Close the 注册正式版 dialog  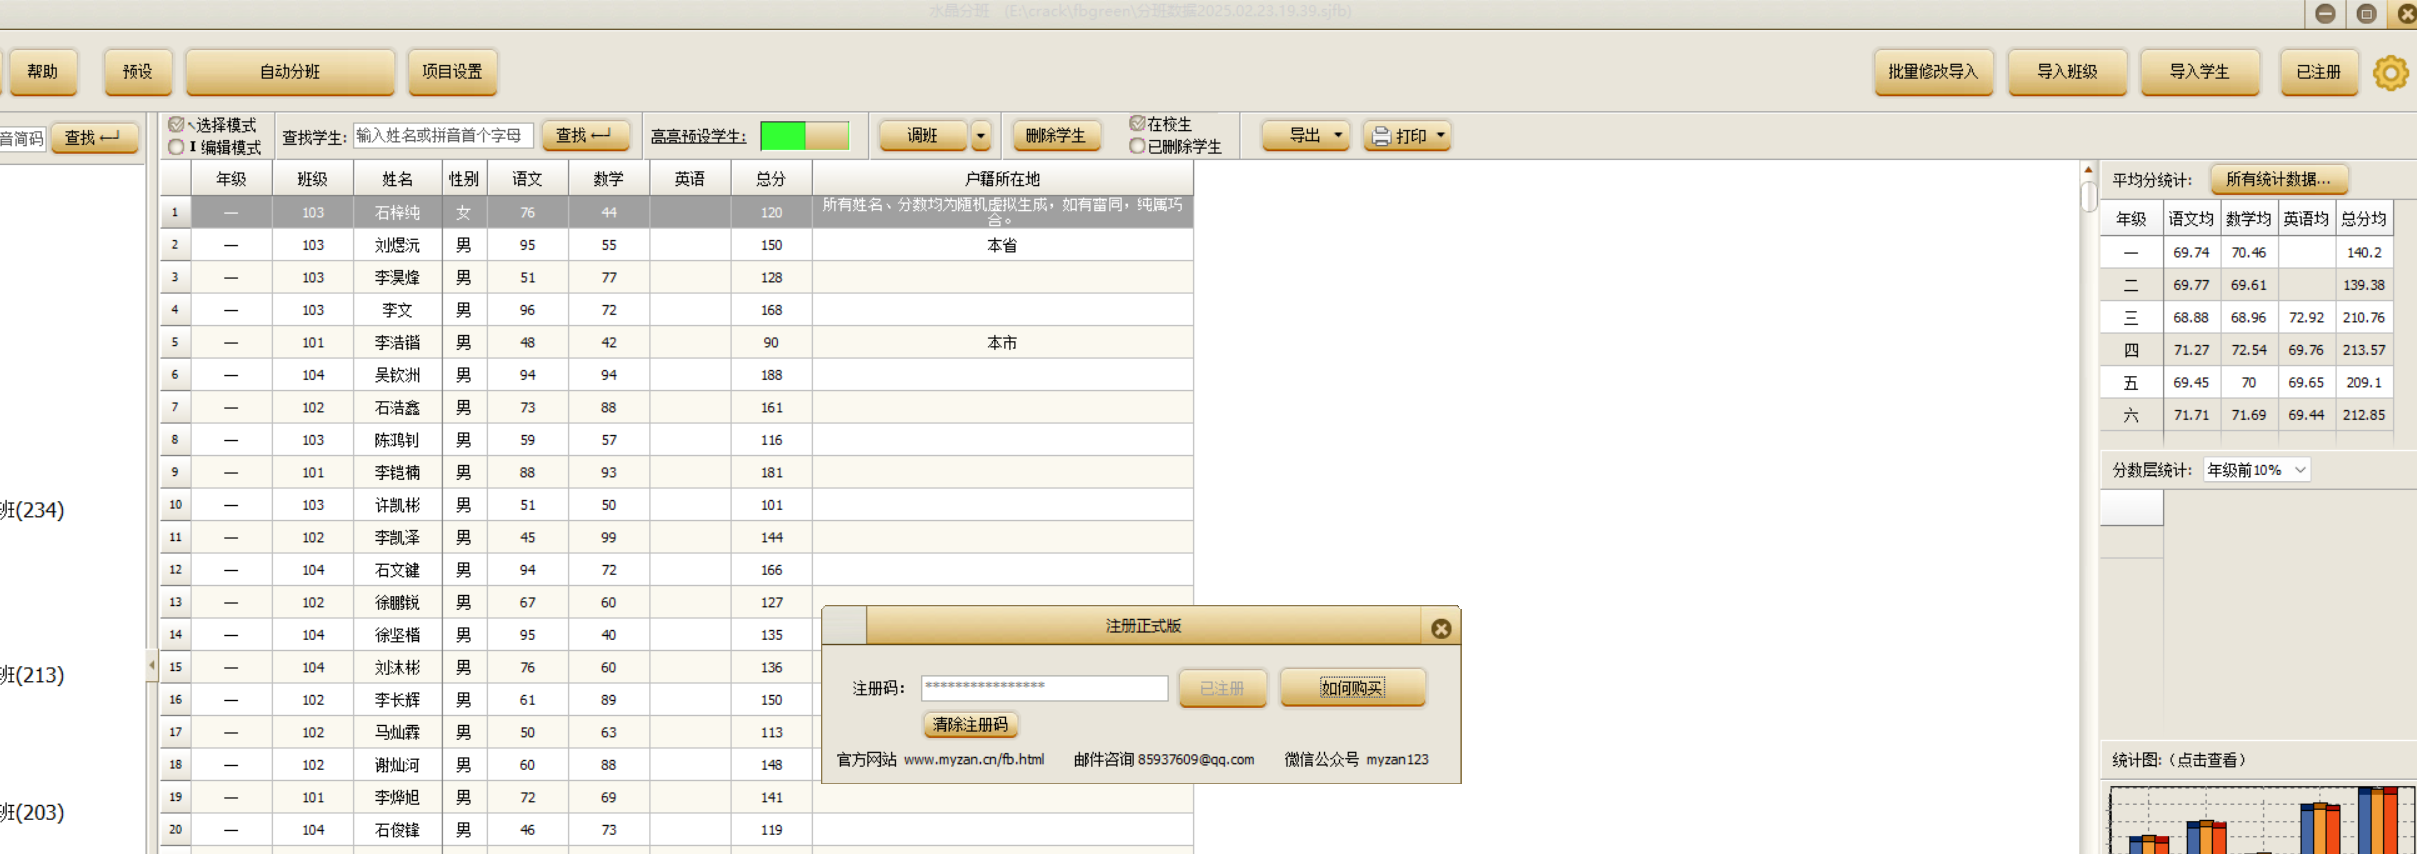(1440, 628)
